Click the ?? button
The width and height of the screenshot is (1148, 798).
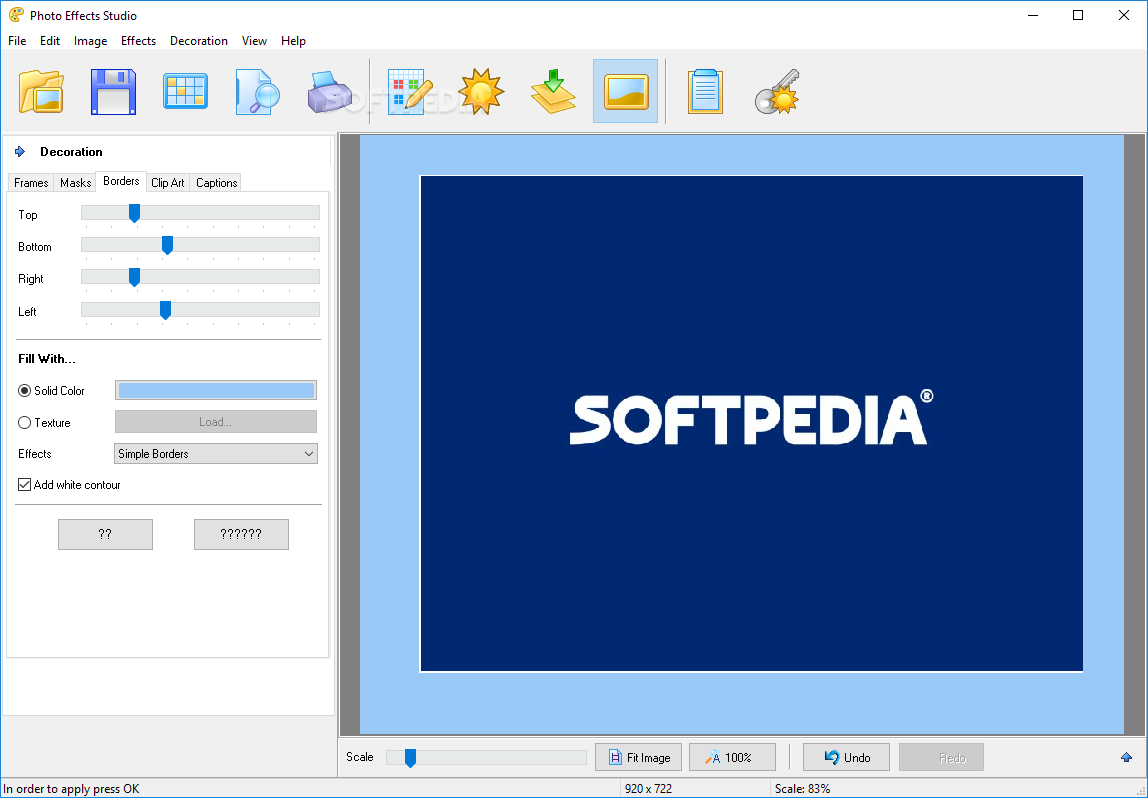click(x=105, y=534)
